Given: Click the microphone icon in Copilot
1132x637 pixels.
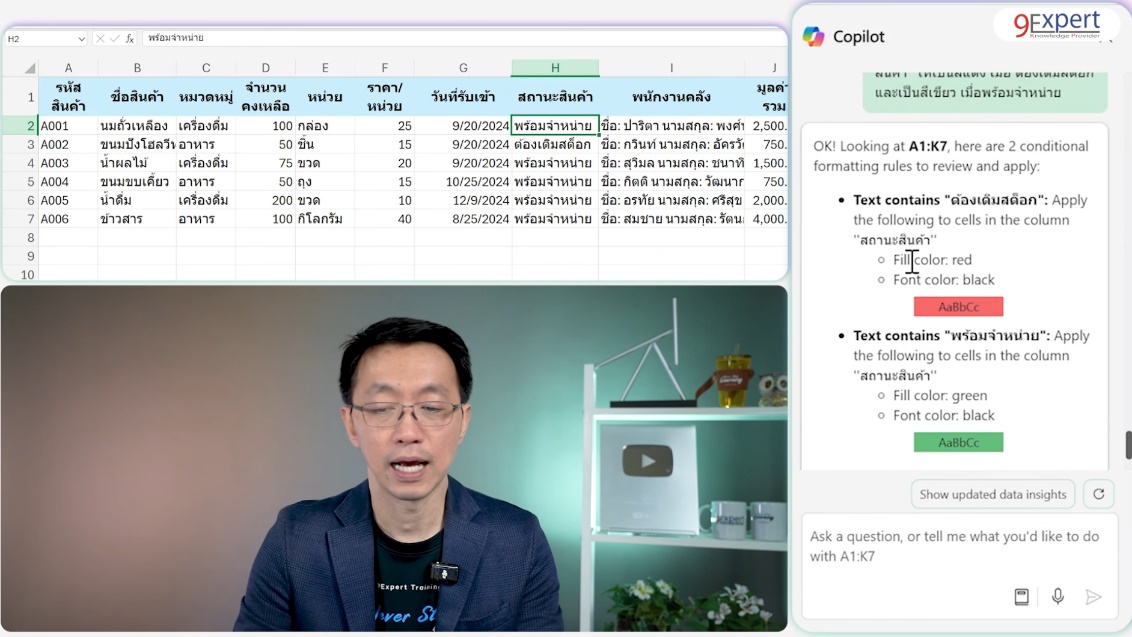Looking at the screenshot, I should (1057, 597).
